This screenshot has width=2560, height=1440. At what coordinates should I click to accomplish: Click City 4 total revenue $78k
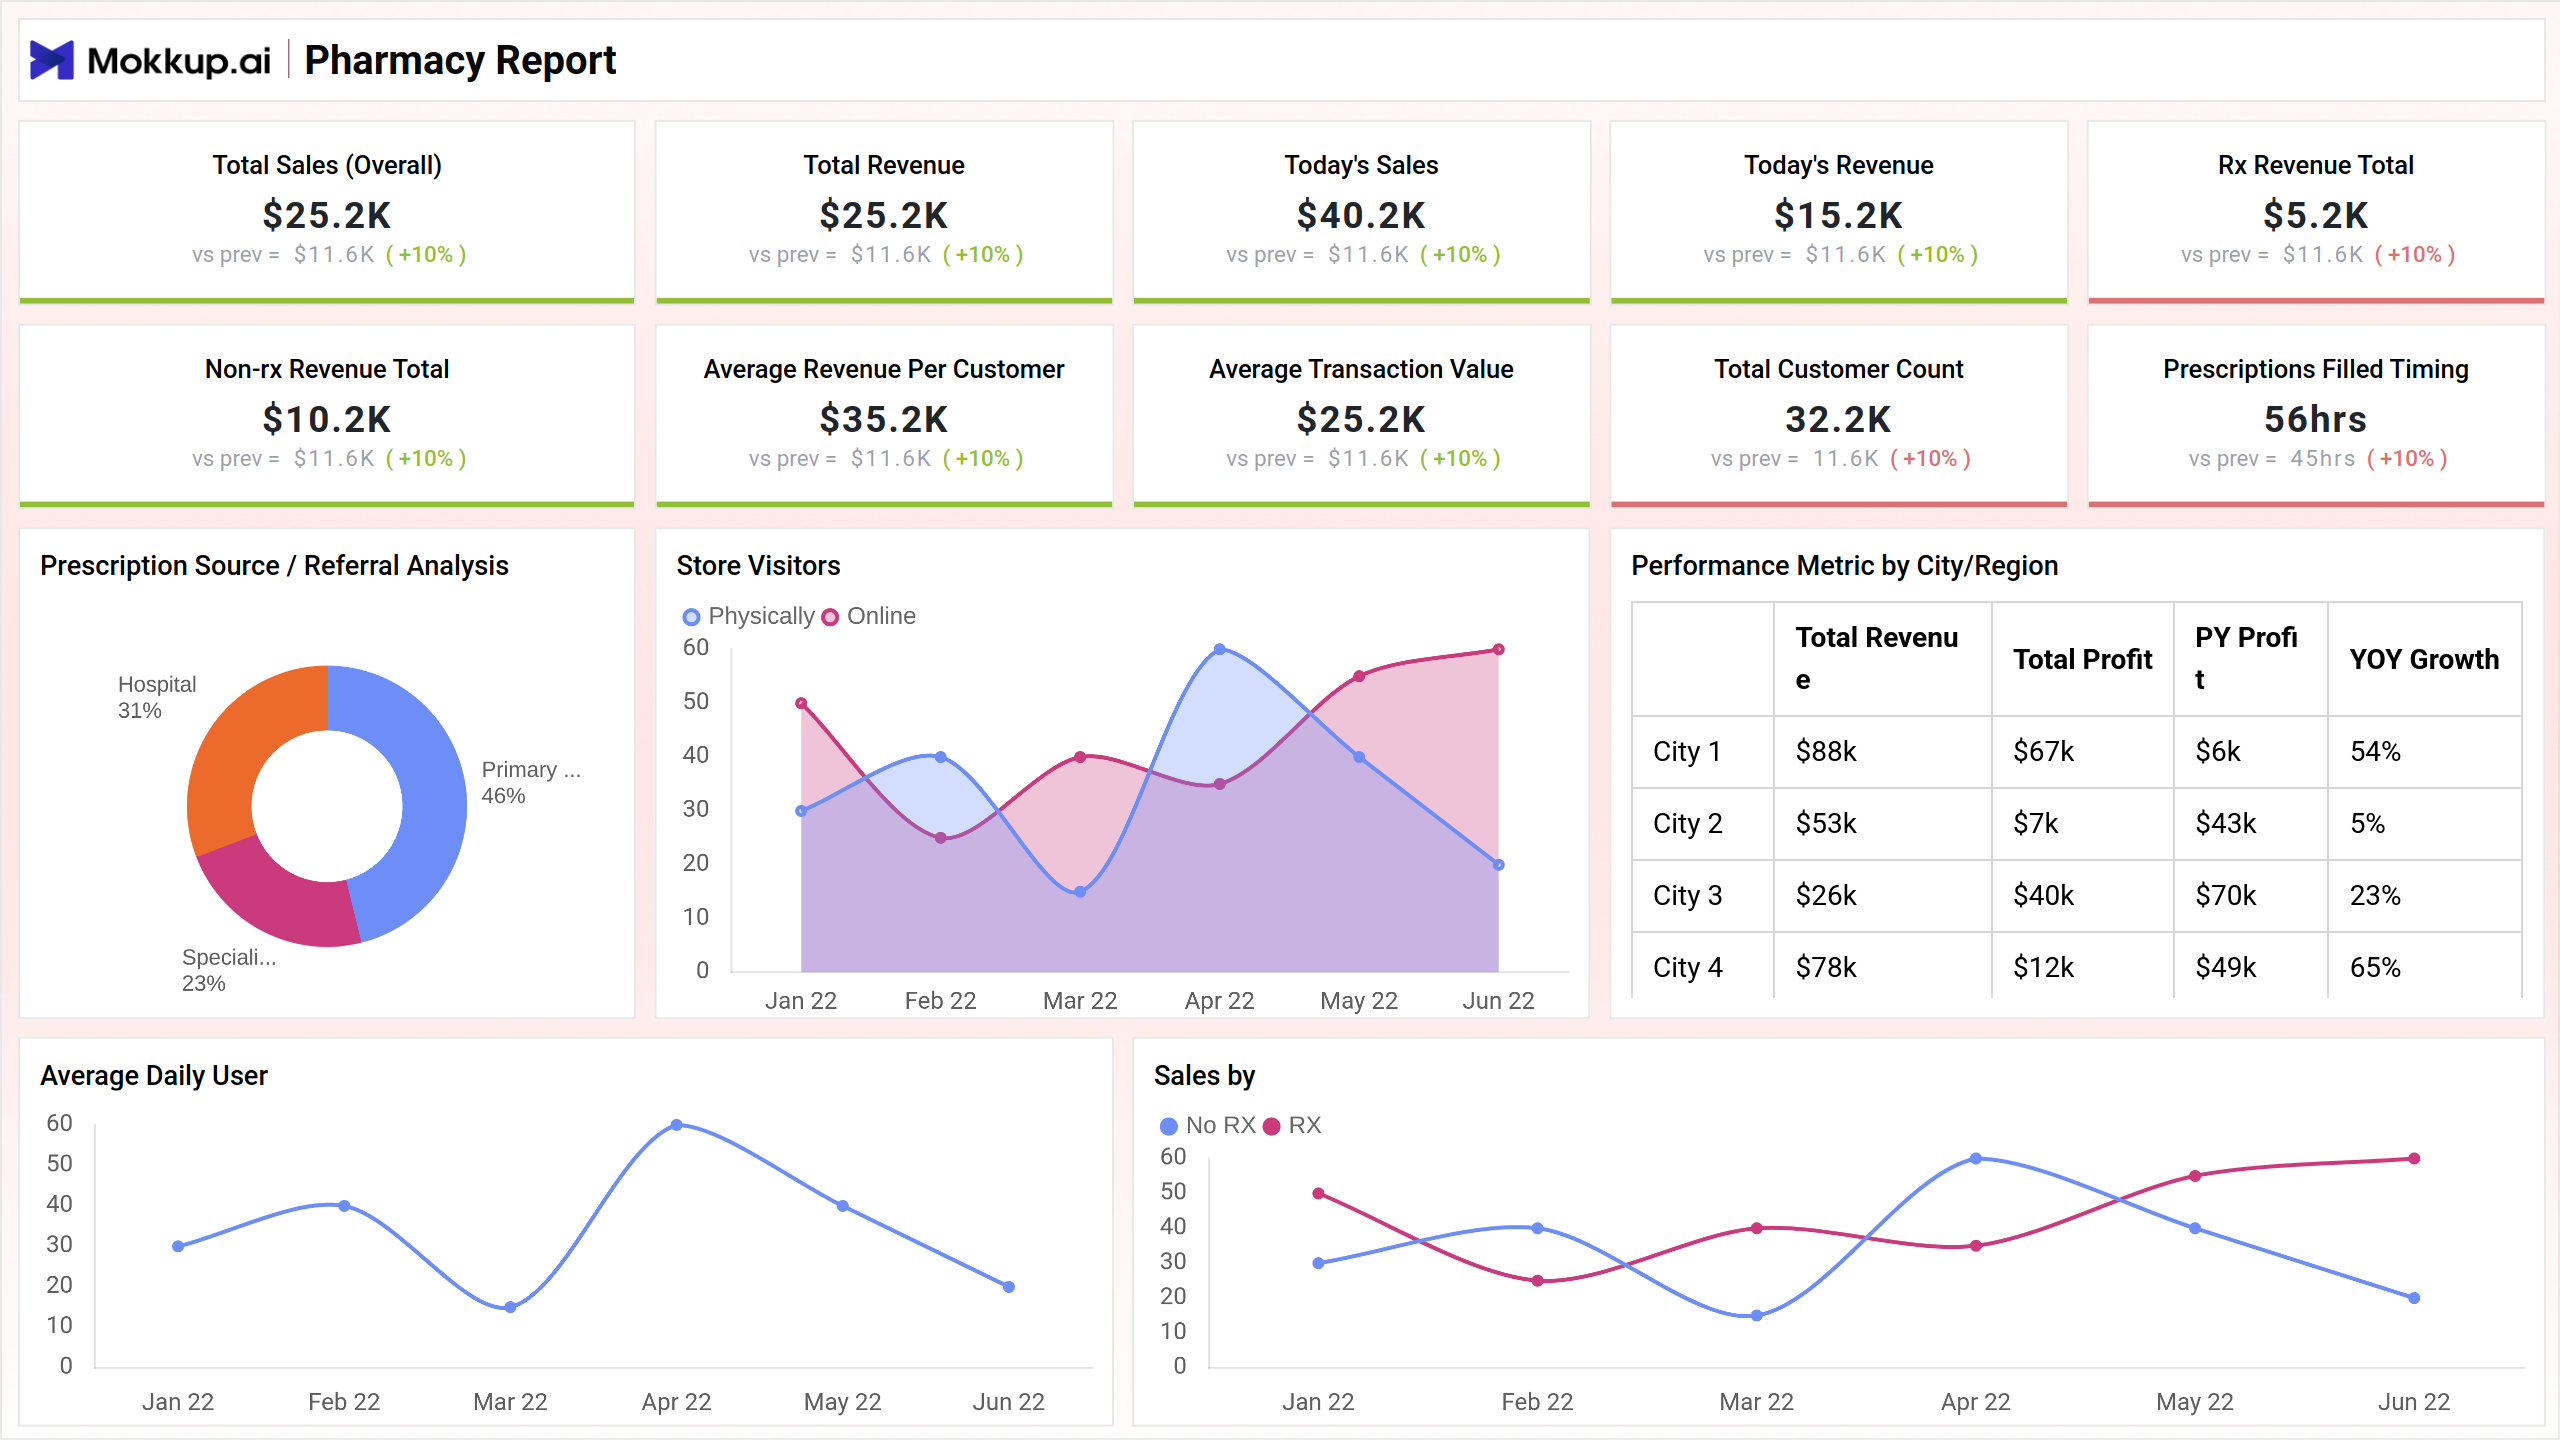click(1826, 967)
